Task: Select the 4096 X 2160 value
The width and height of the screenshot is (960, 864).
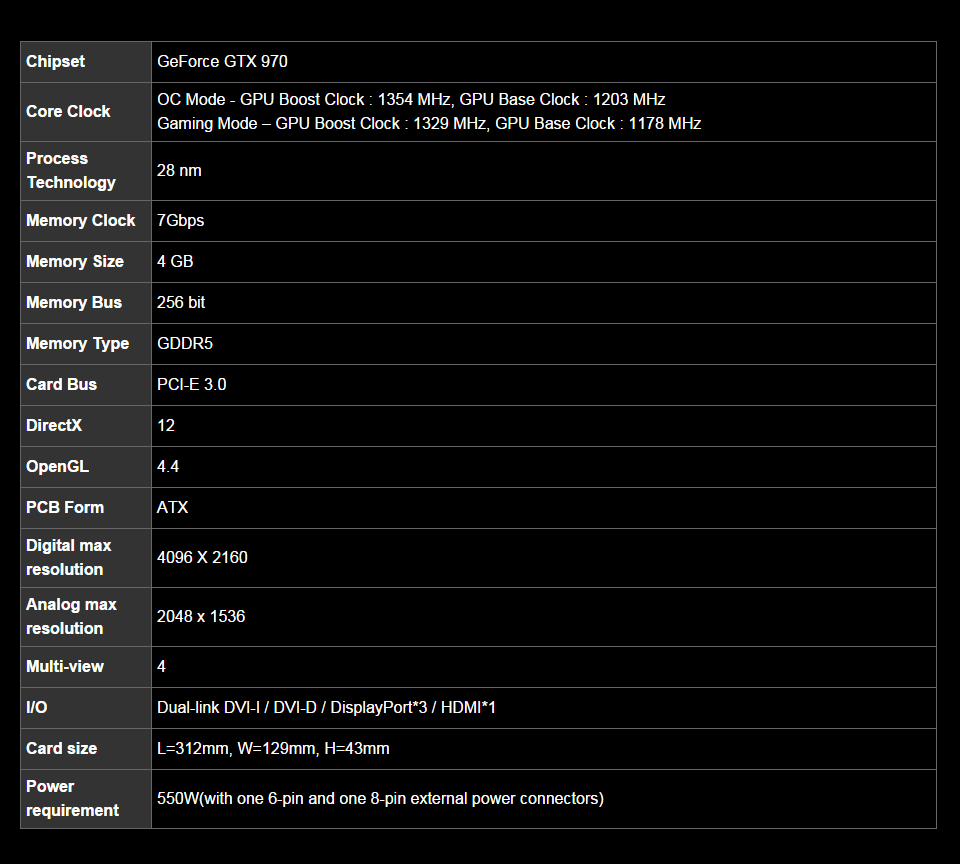Action: pyautogui.click(x=202, y=558)
